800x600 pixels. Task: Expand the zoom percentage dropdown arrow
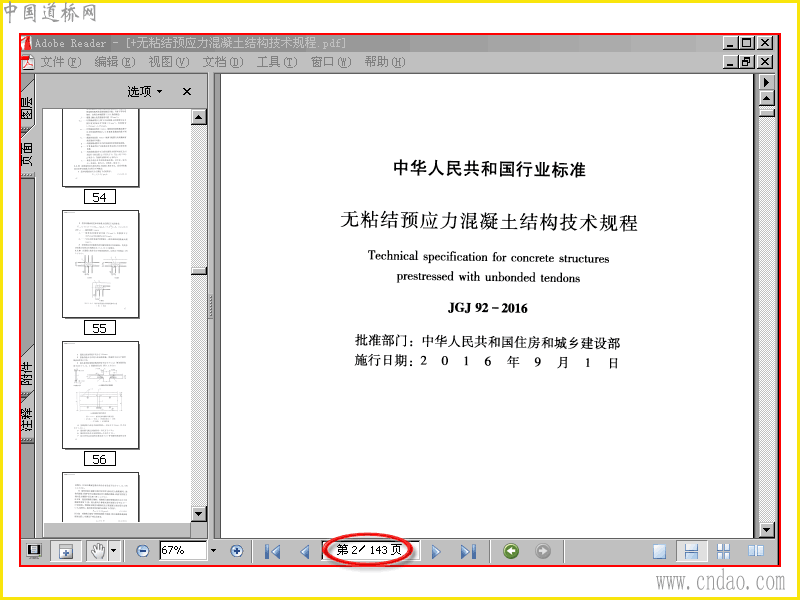(214, 551)
